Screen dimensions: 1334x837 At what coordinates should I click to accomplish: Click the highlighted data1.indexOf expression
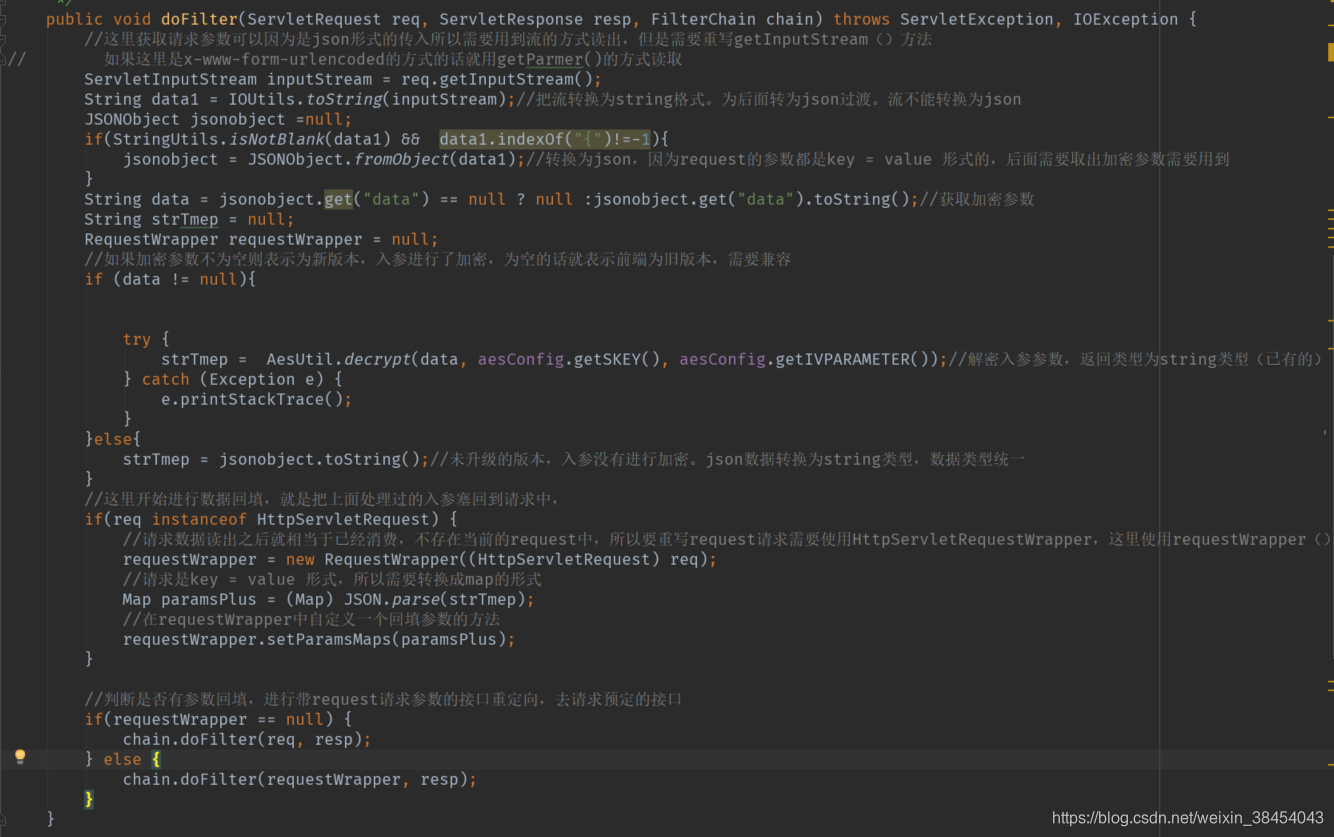[545, 139]
